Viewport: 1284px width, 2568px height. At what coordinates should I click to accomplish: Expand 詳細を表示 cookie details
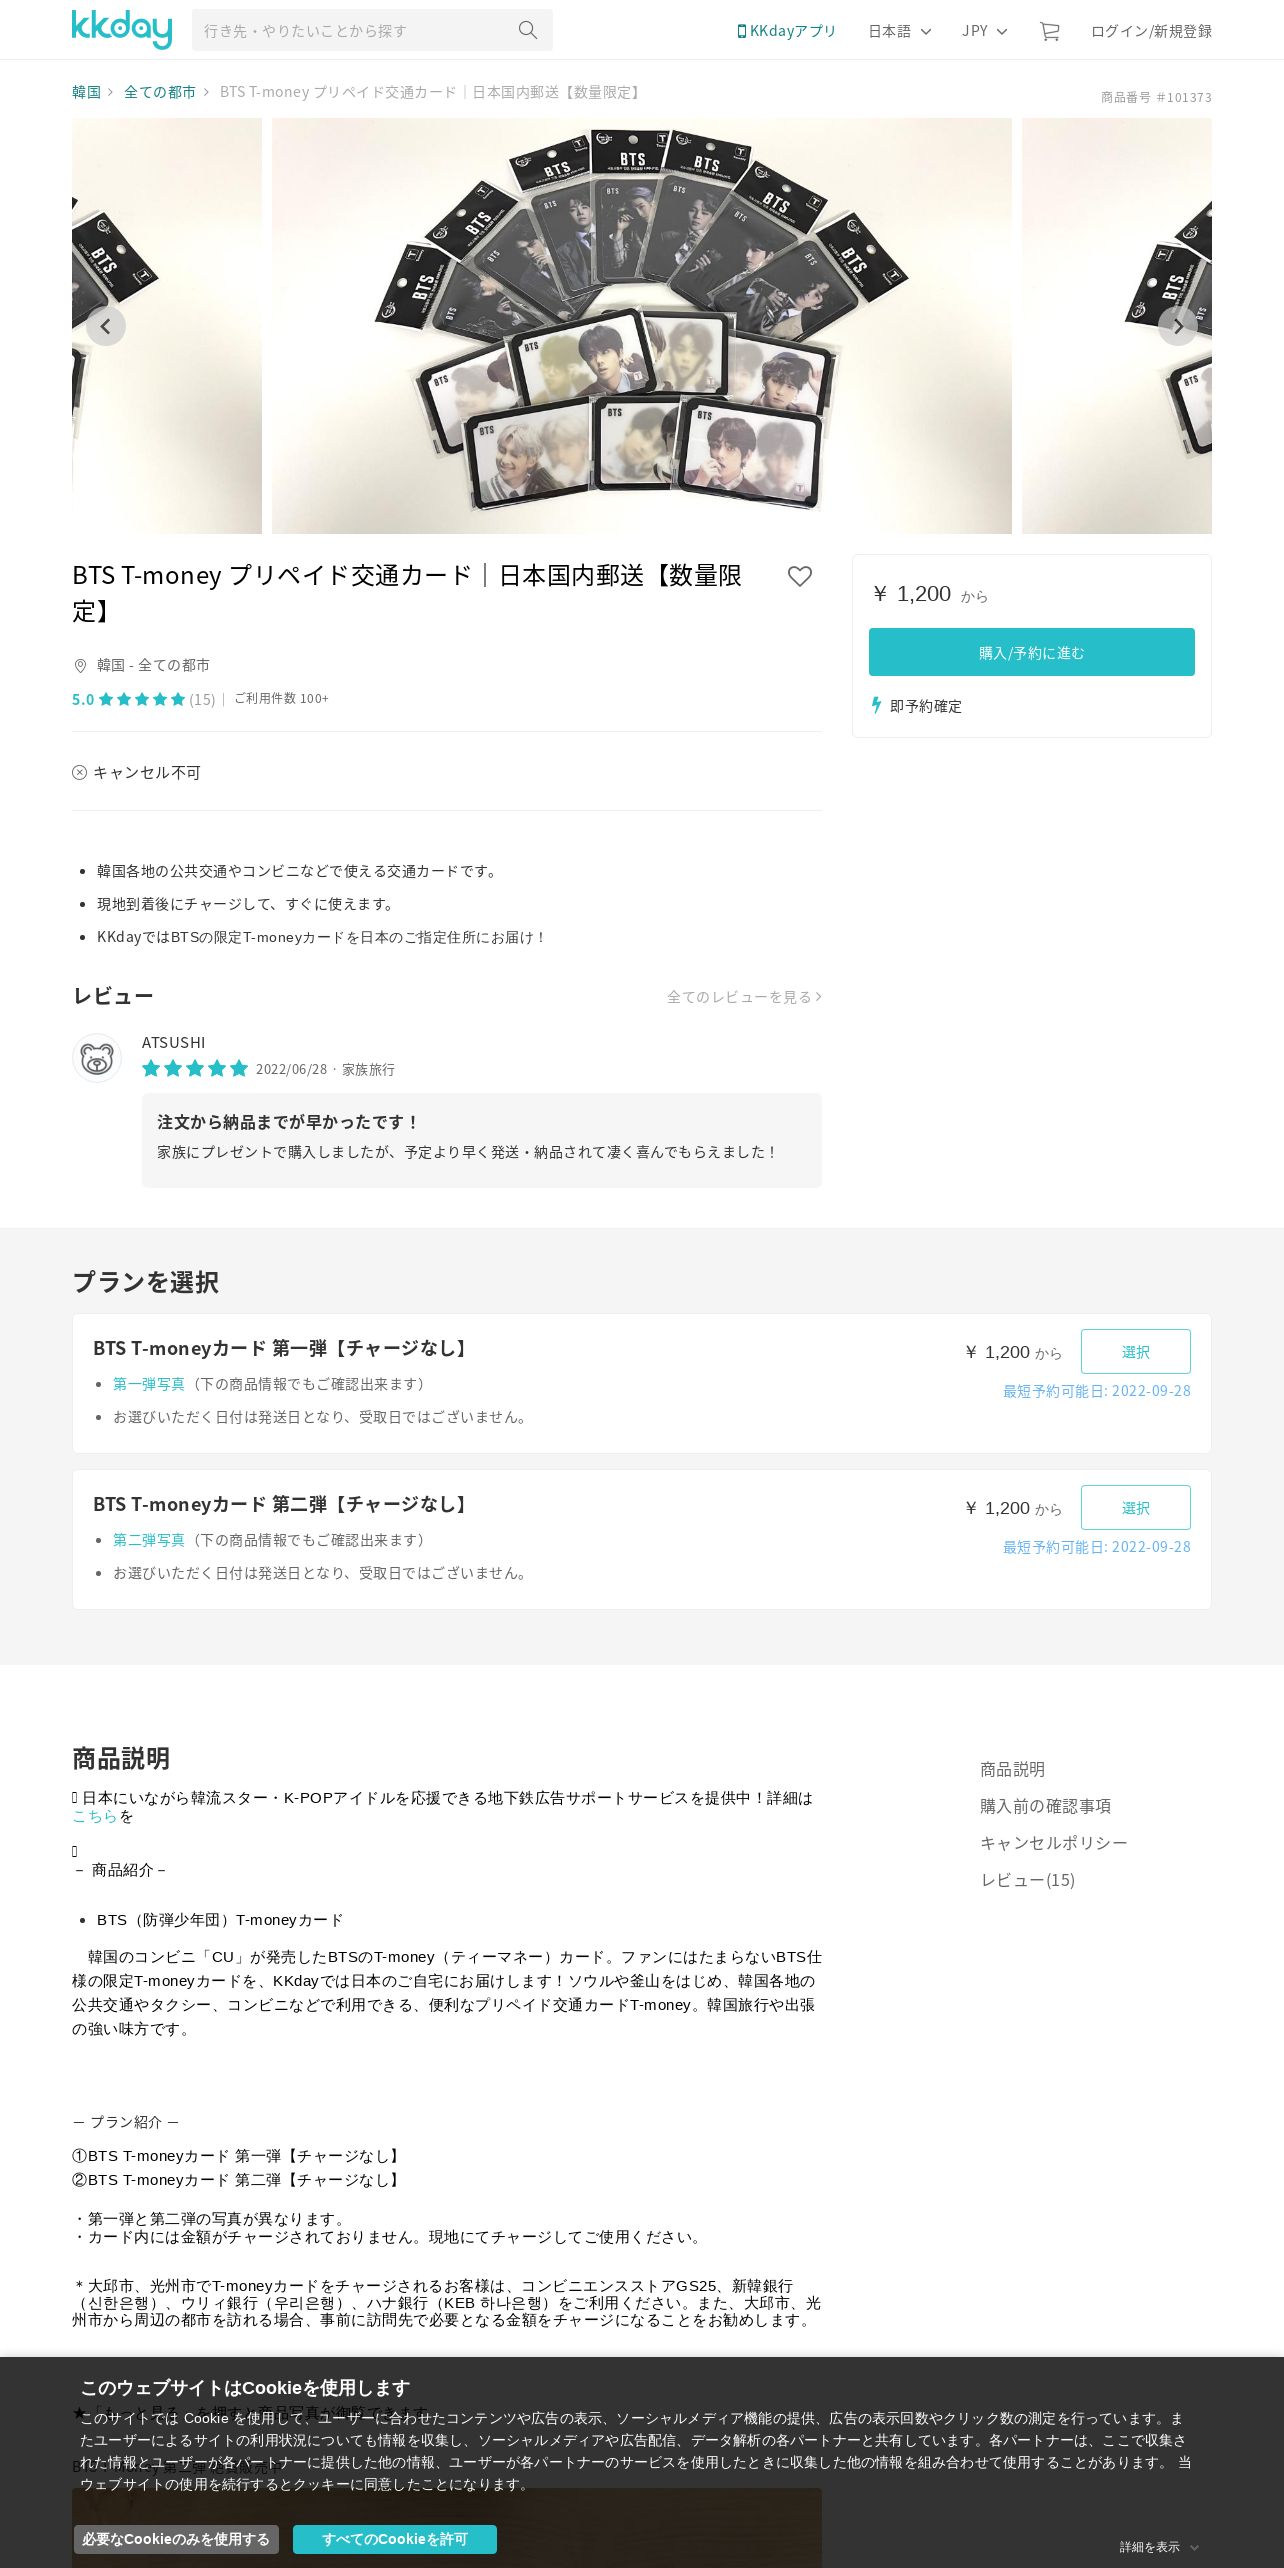click(1158, 2547)
